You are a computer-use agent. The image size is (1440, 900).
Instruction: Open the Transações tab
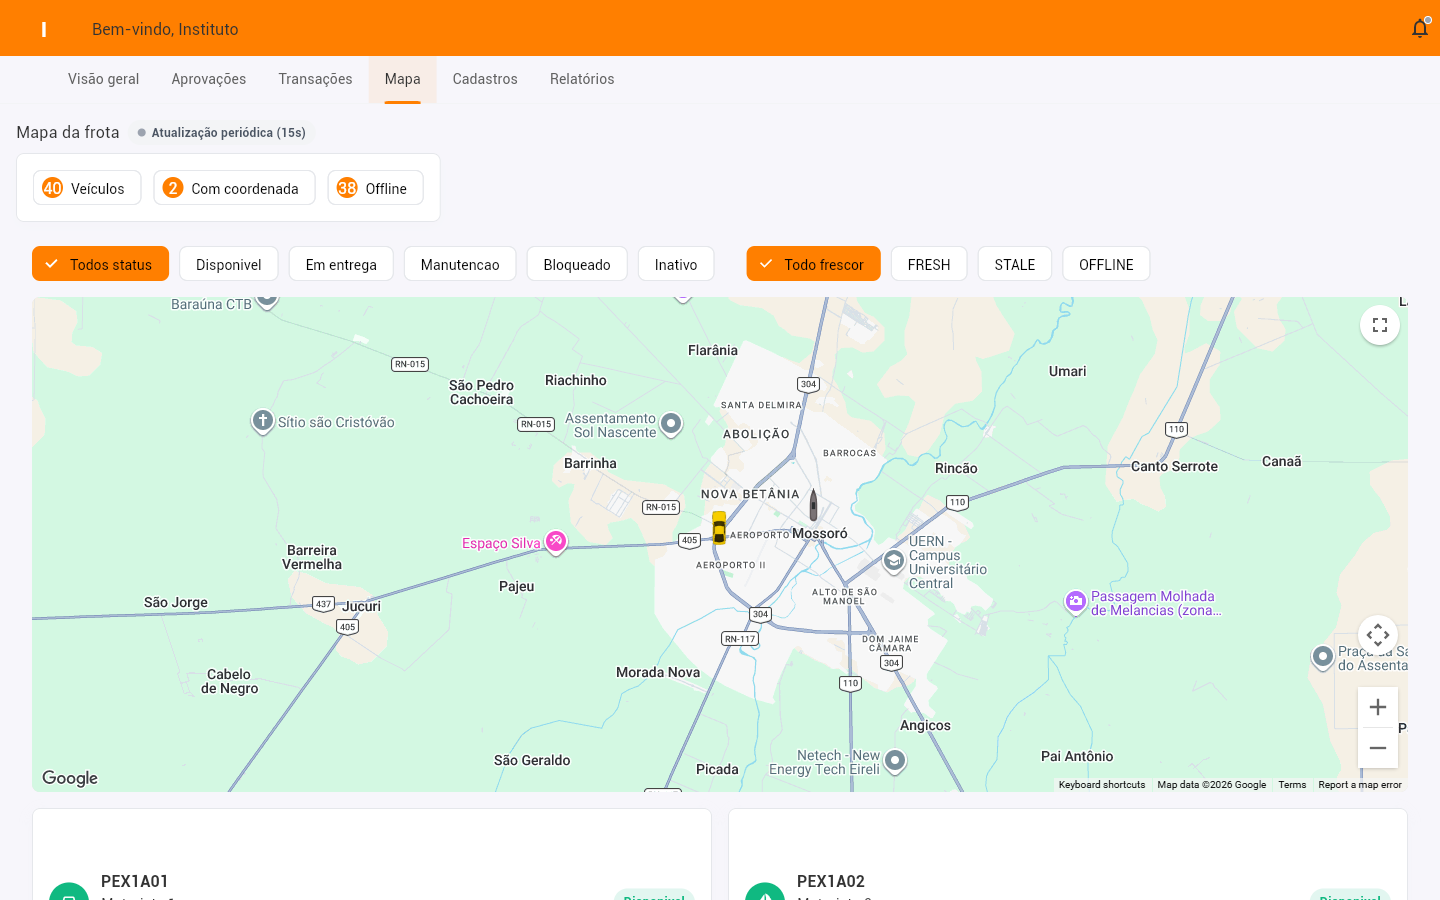tap(316, 79)
